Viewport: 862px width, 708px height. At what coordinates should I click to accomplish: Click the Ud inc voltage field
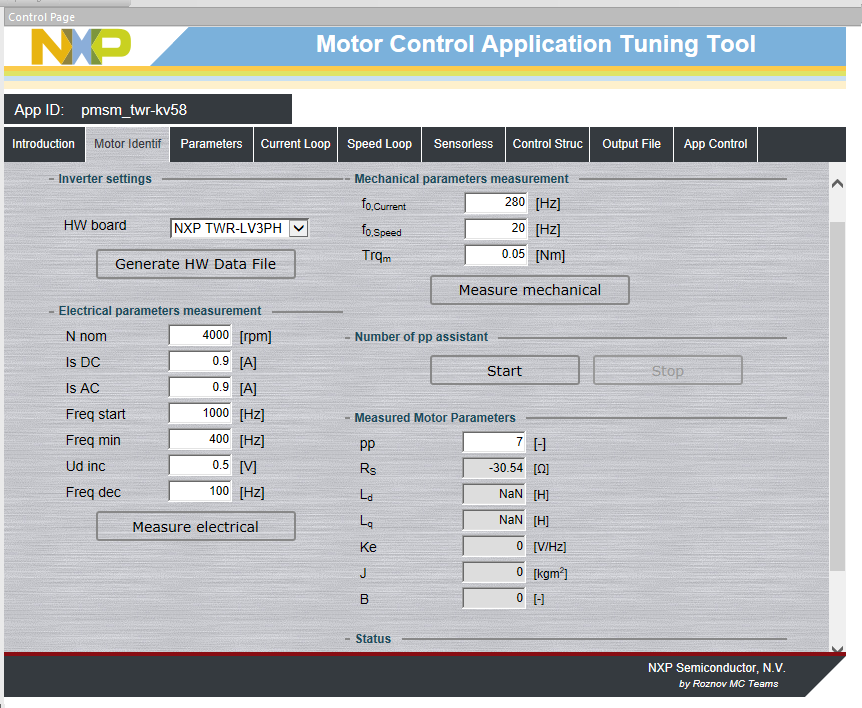(200, 466)
